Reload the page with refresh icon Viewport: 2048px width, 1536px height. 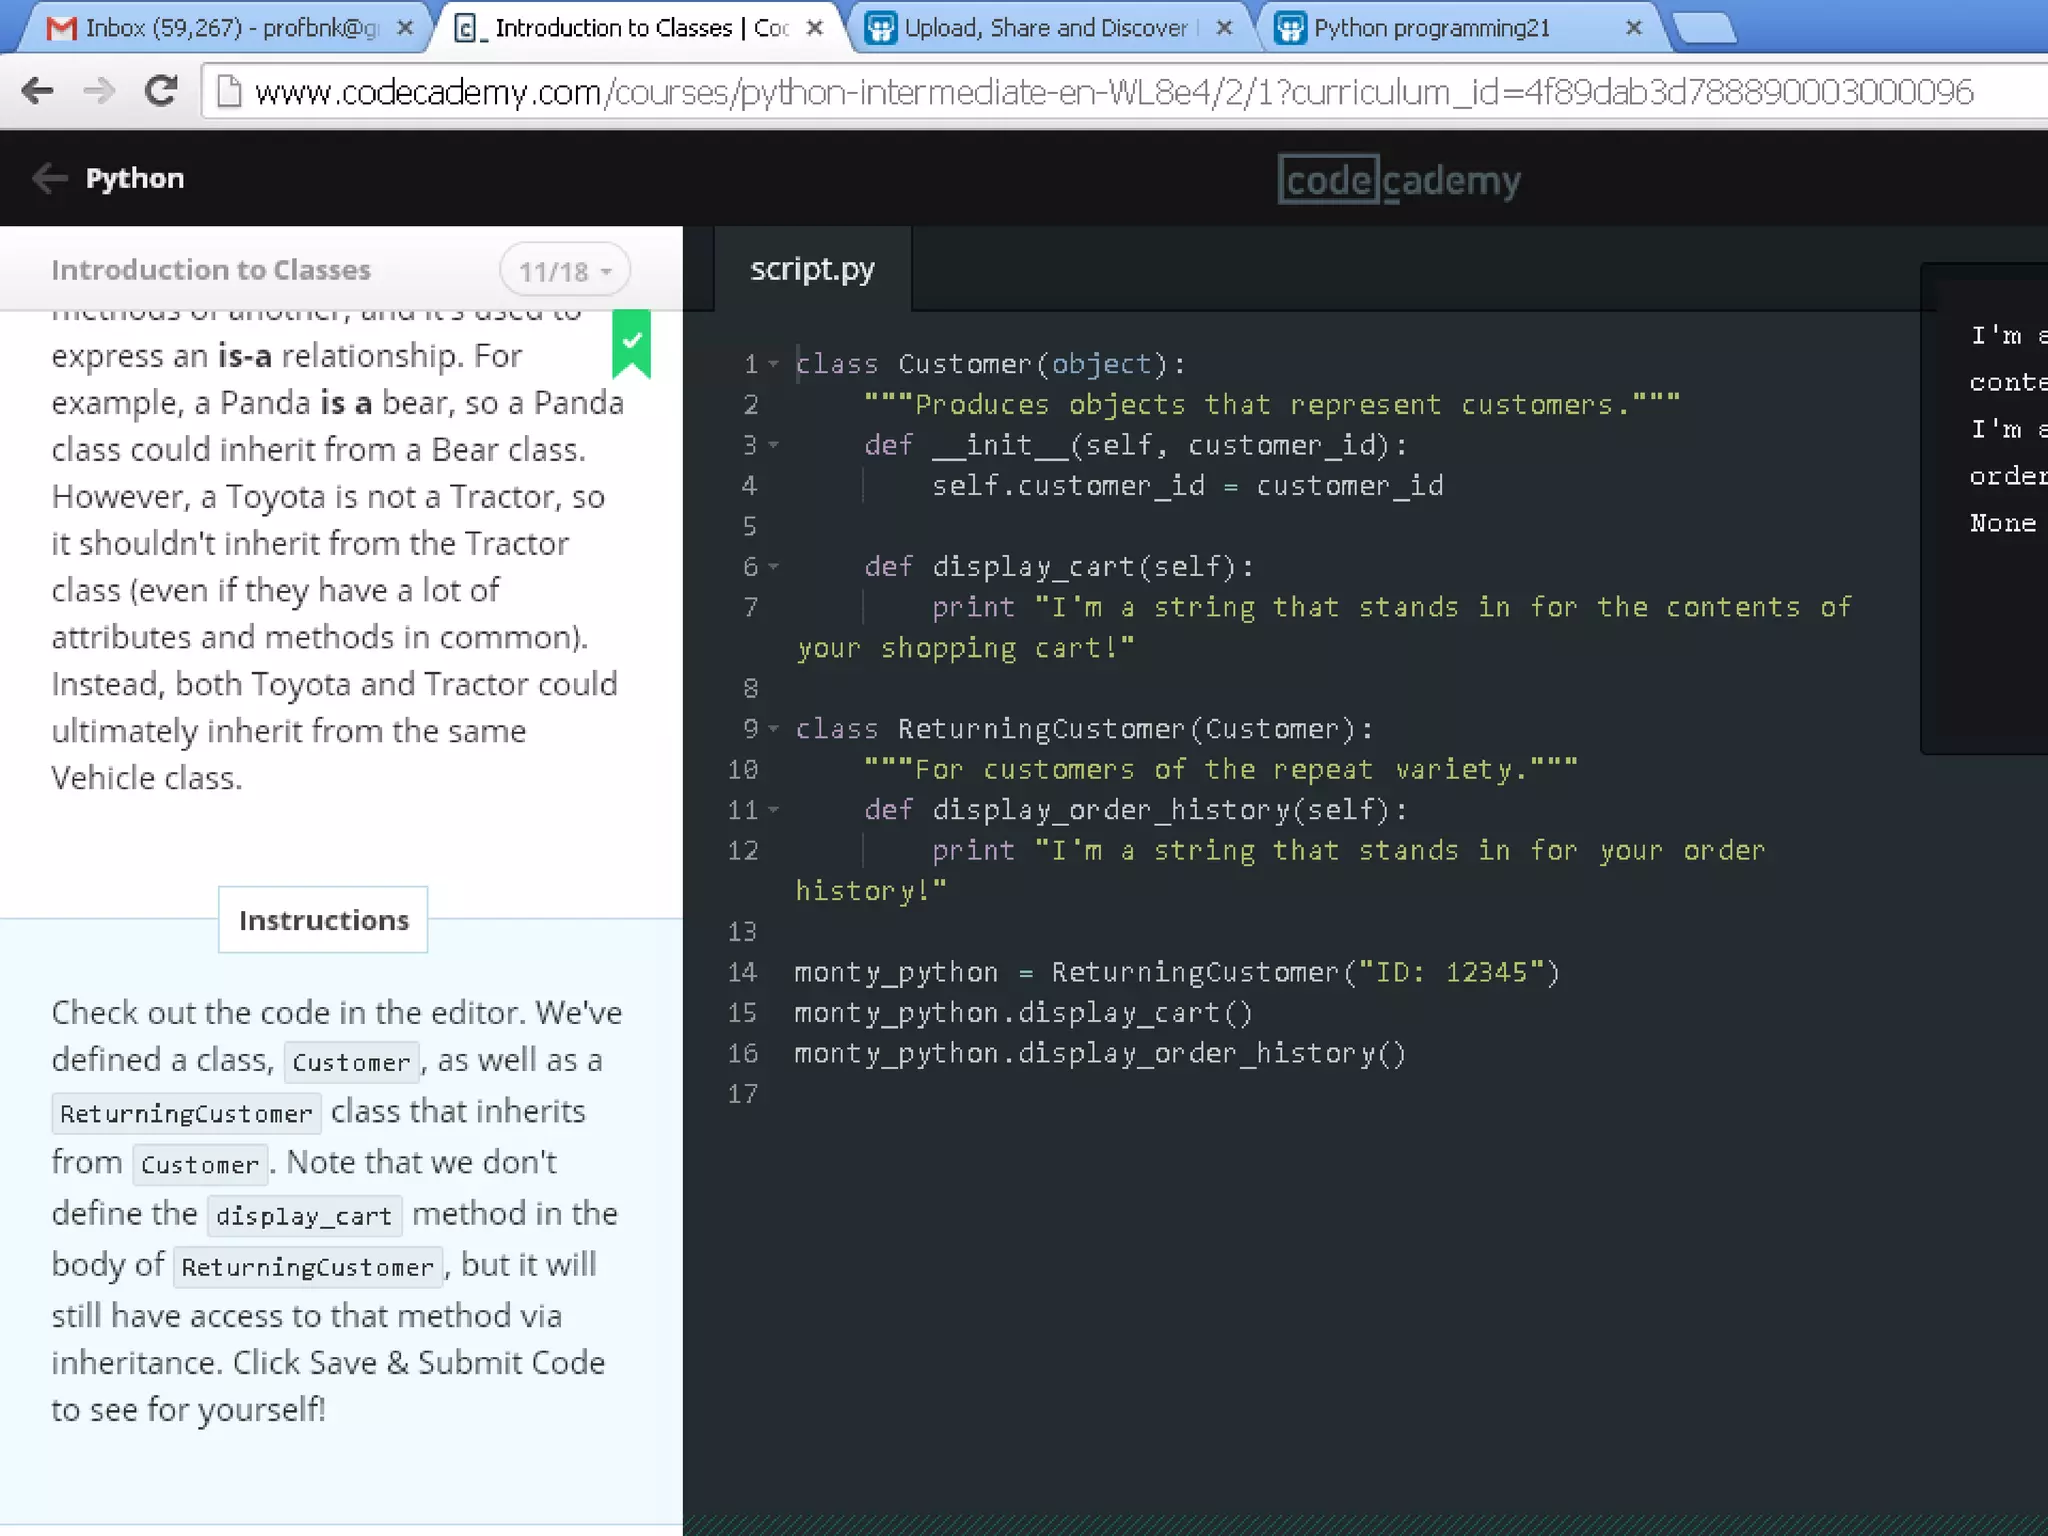[161, 91]
